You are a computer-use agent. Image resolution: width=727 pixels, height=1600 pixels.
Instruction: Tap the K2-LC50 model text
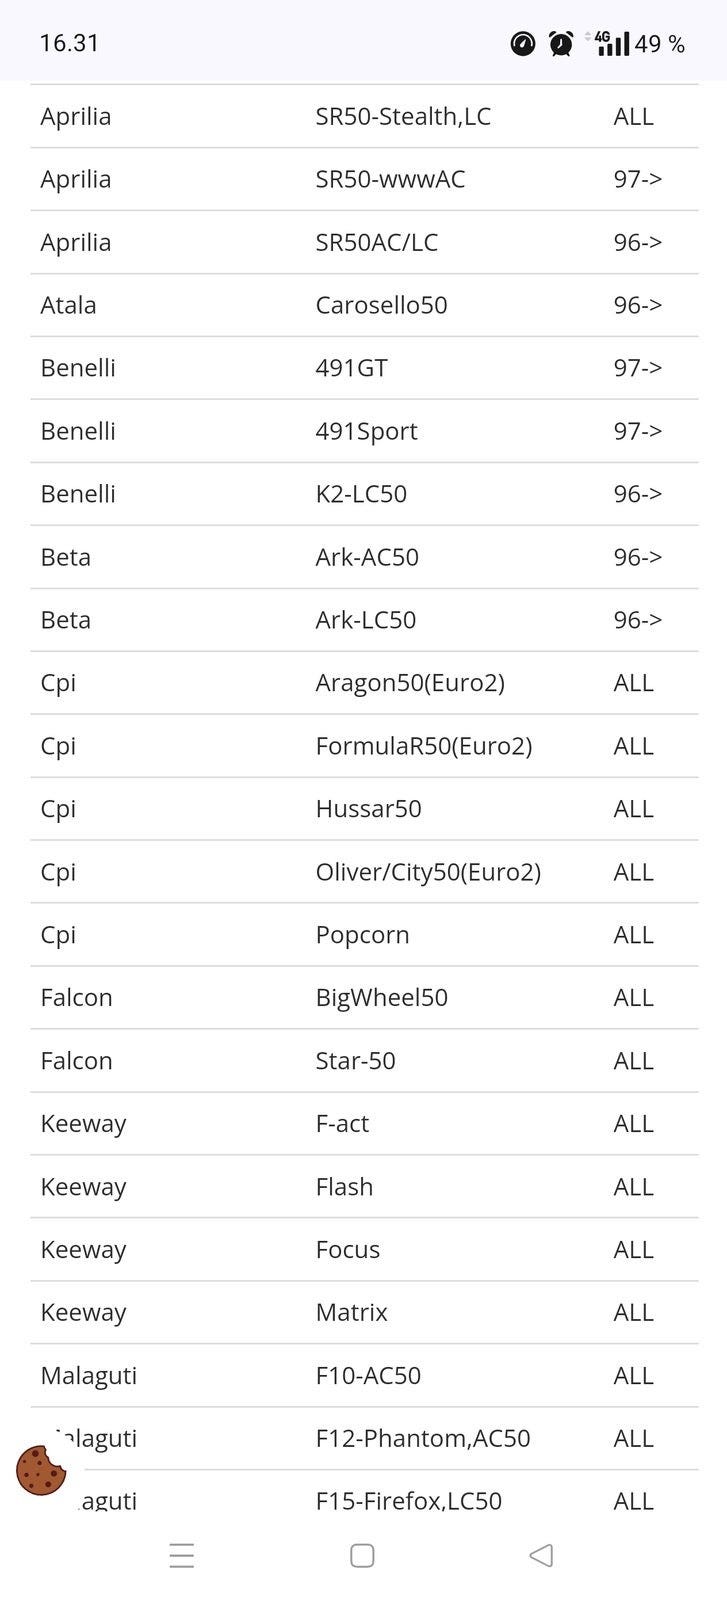coord(361,494)
